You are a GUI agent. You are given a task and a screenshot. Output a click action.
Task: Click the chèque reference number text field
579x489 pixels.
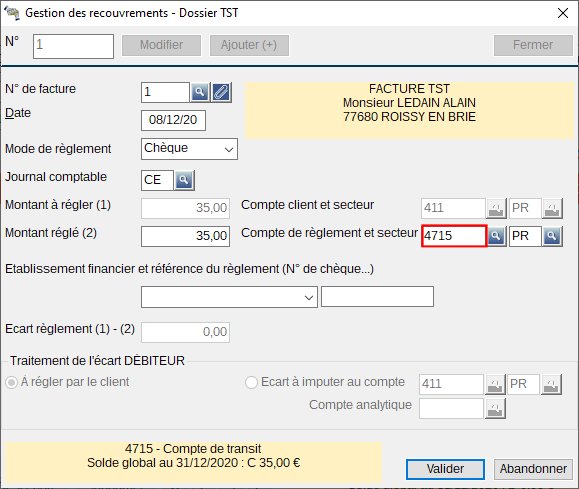[377, 297]
